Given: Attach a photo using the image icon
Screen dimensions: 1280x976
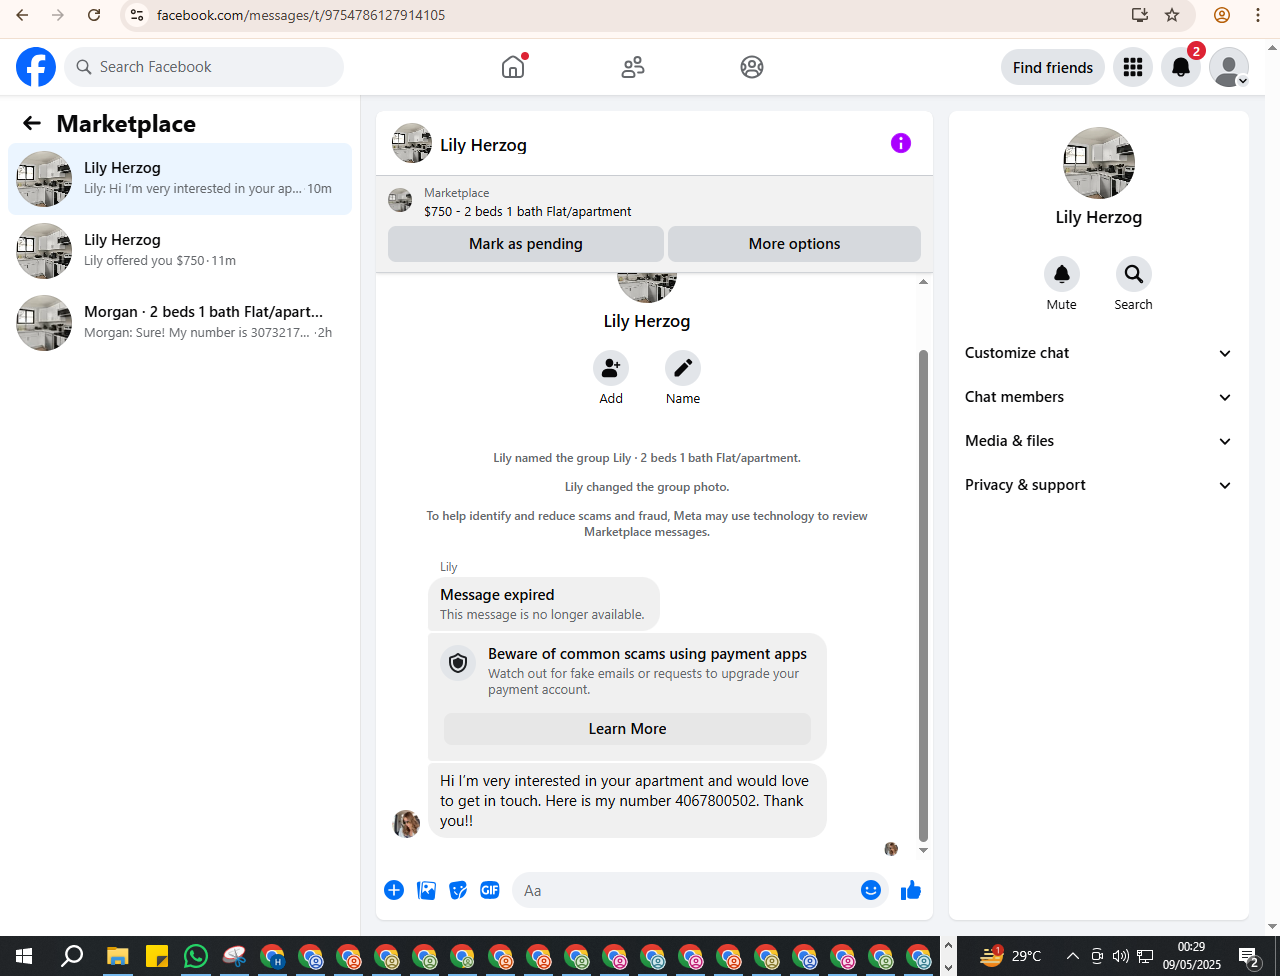Looking at the screenshot, I should (426, 890).
